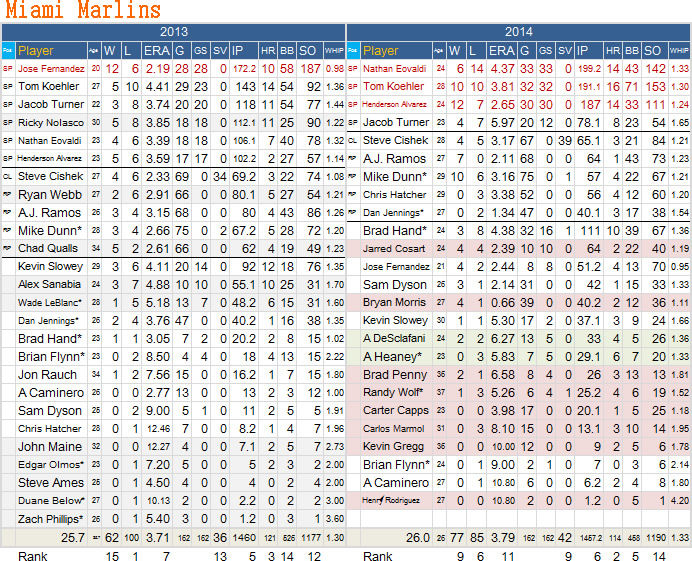This screenshot has width=692, height=561.
Task: Select Chad Qualls' name
Action: coord(48,248)
